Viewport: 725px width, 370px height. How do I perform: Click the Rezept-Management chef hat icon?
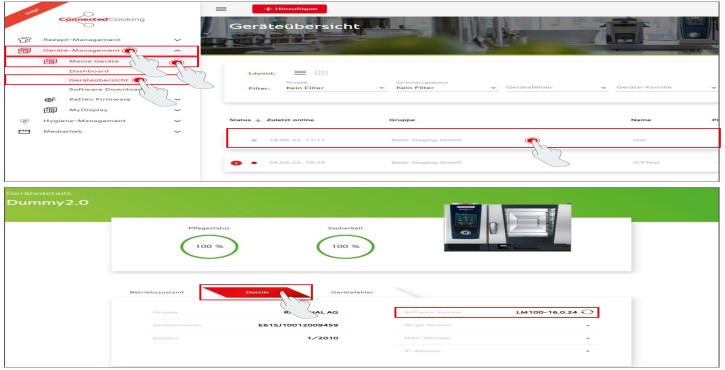pyautogui.click(x=24, y=40)
